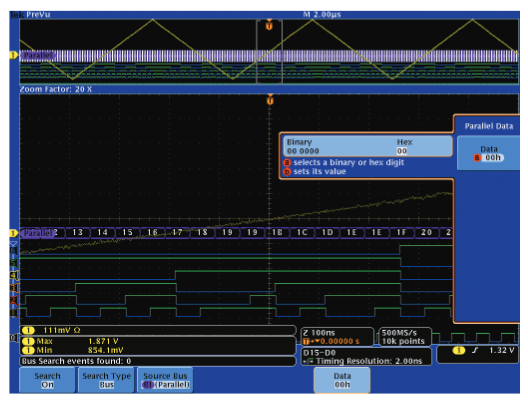Open the Search Type Bus menu

click(106, 380)
